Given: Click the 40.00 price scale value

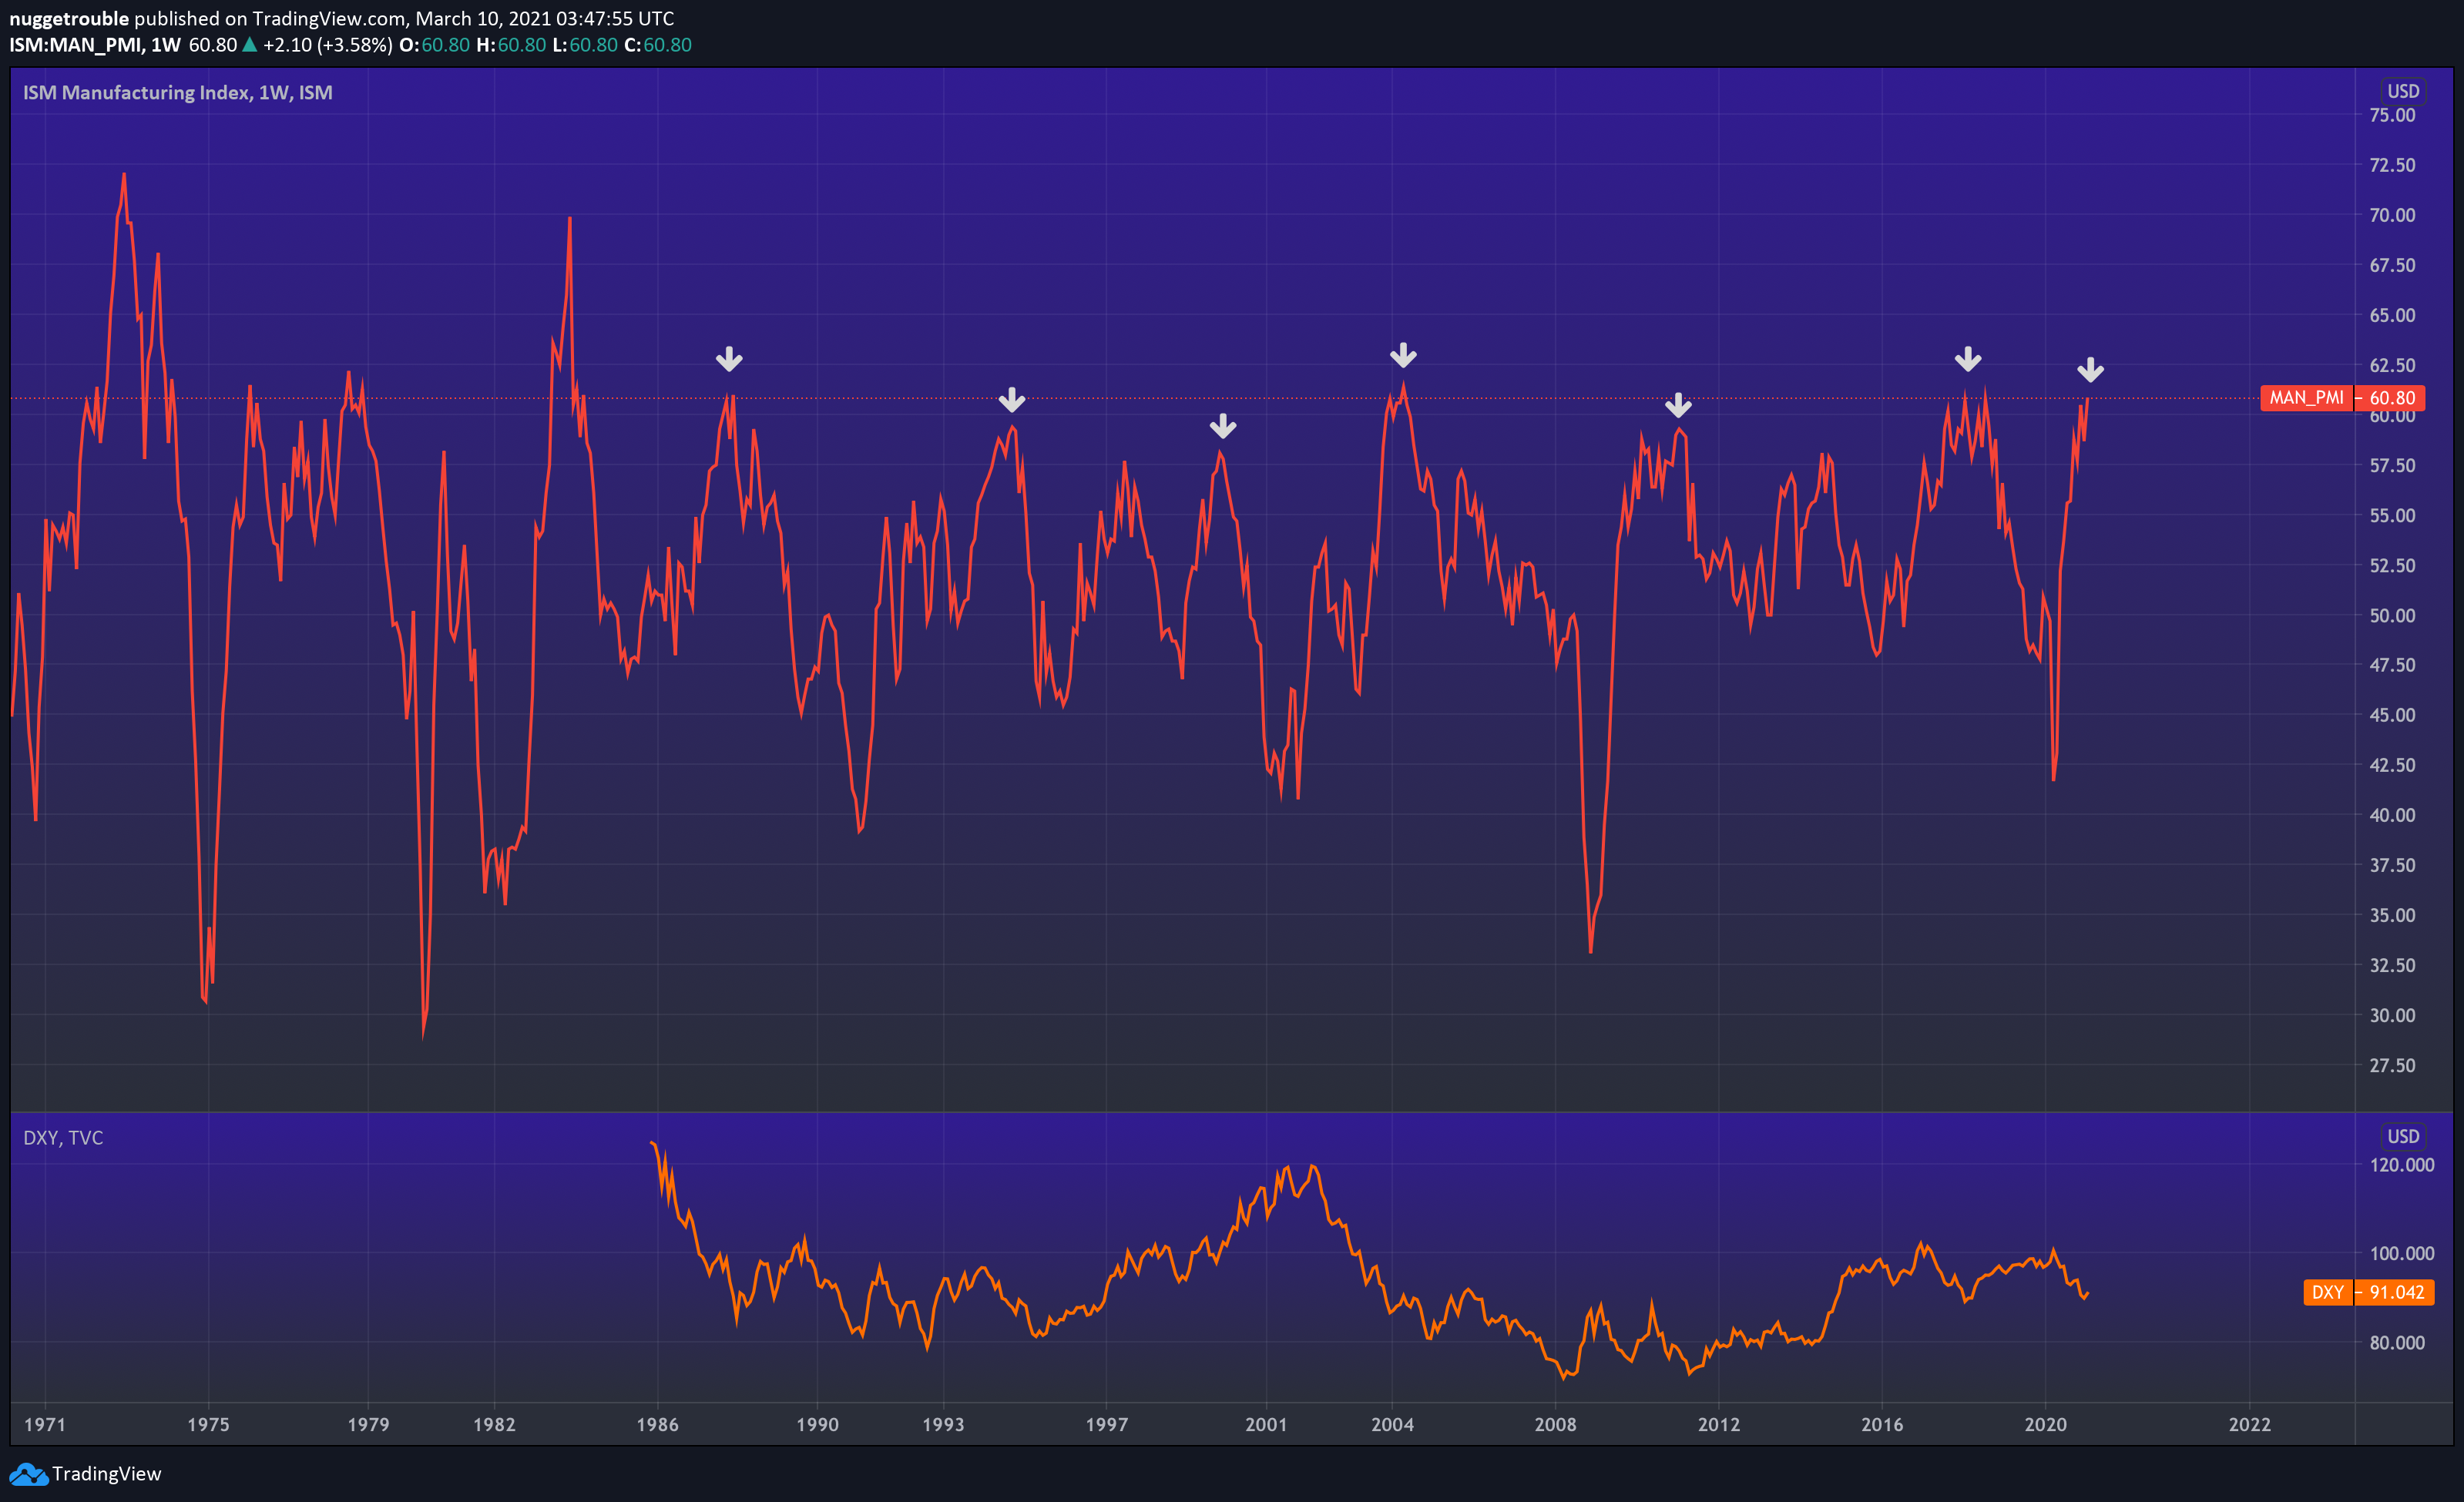Looking at the screenshot, I should (x=2392, y=815).
